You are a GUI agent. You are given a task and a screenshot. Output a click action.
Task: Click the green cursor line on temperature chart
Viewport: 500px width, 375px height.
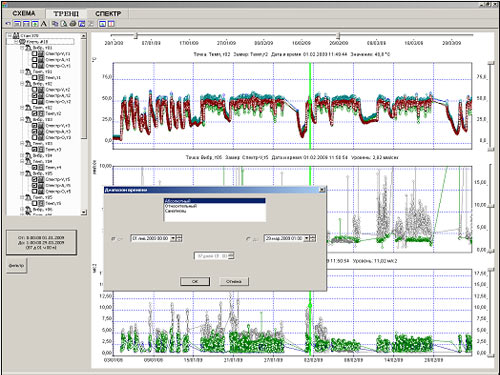click(310, 106)
